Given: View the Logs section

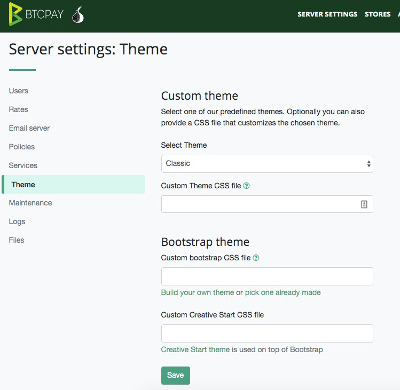Looking at the screenshot, I should tap(17, 222).
